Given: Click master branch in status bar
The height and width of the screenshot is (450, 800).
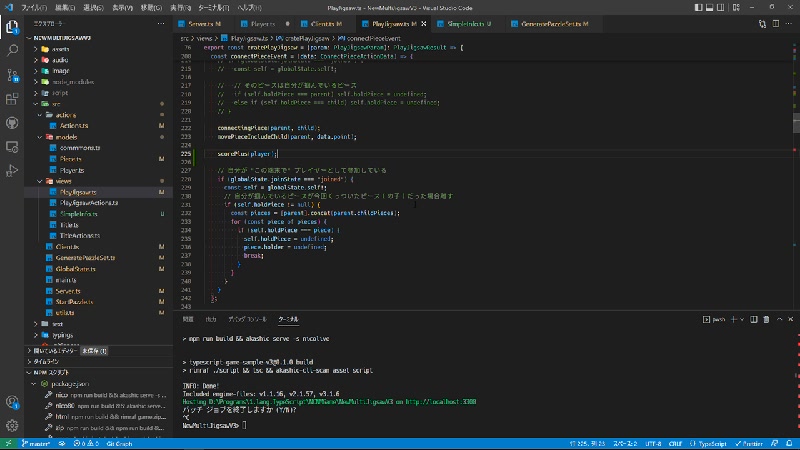Looking at the screenshot, I should click(x=36, y=444).
